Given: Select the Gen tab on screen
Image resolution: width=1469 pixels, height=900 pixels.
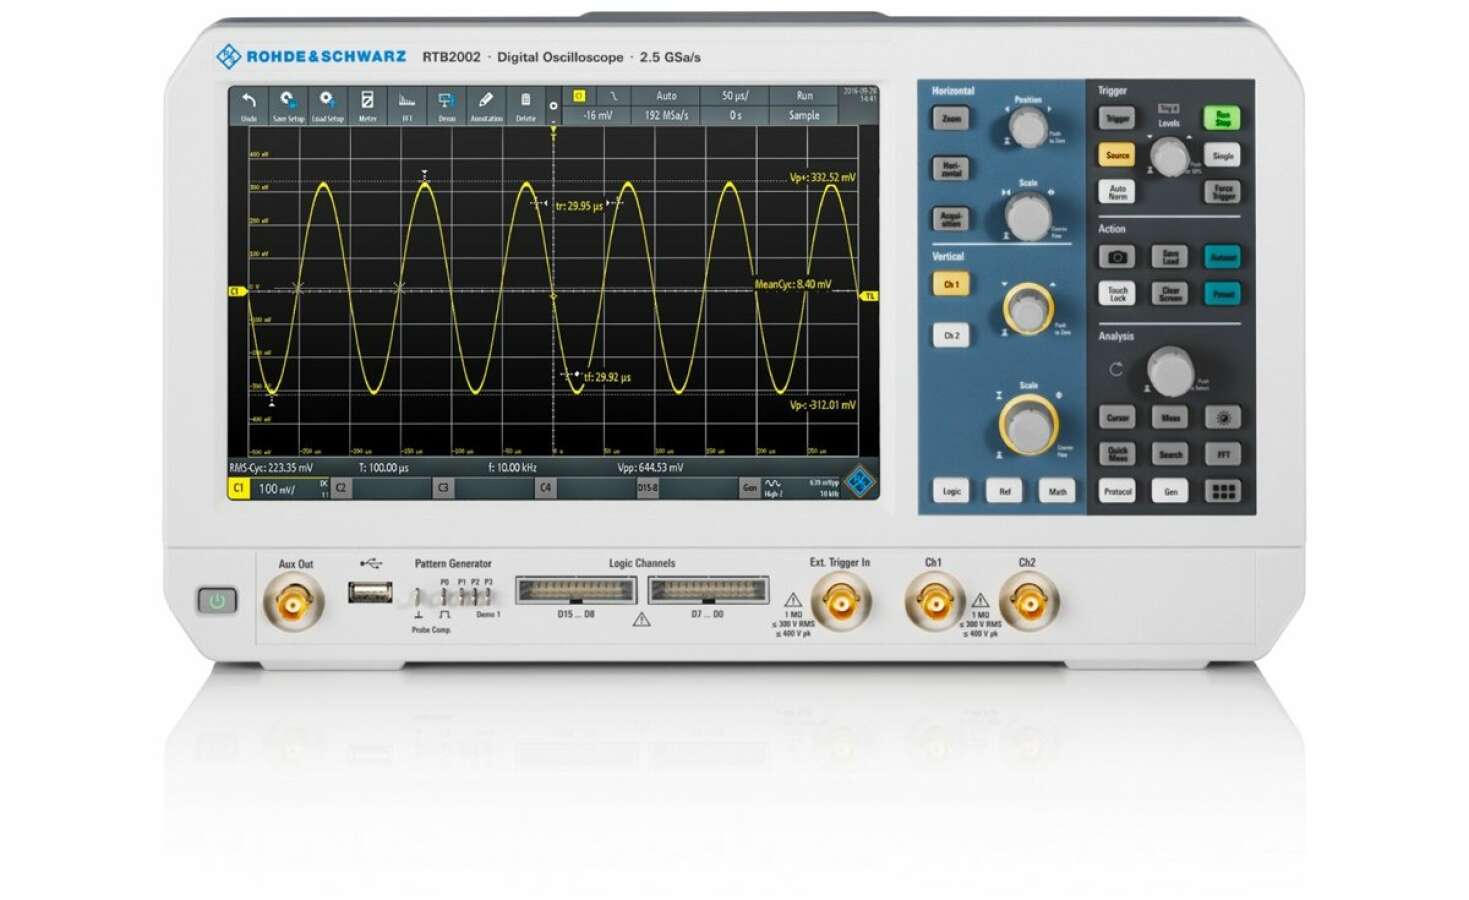Looking at the screenshot, I should click(x=750, y=488).
